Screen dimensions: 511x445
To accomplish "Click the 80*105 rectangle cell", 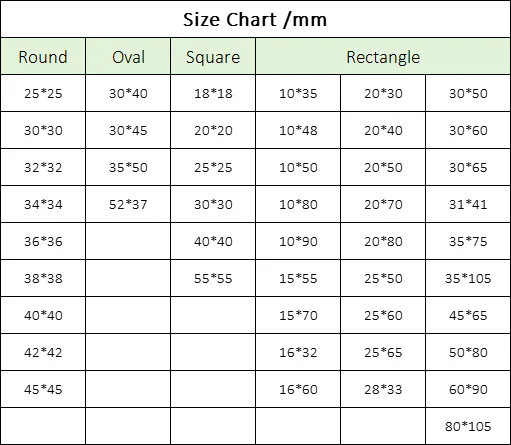I will 468,426.
